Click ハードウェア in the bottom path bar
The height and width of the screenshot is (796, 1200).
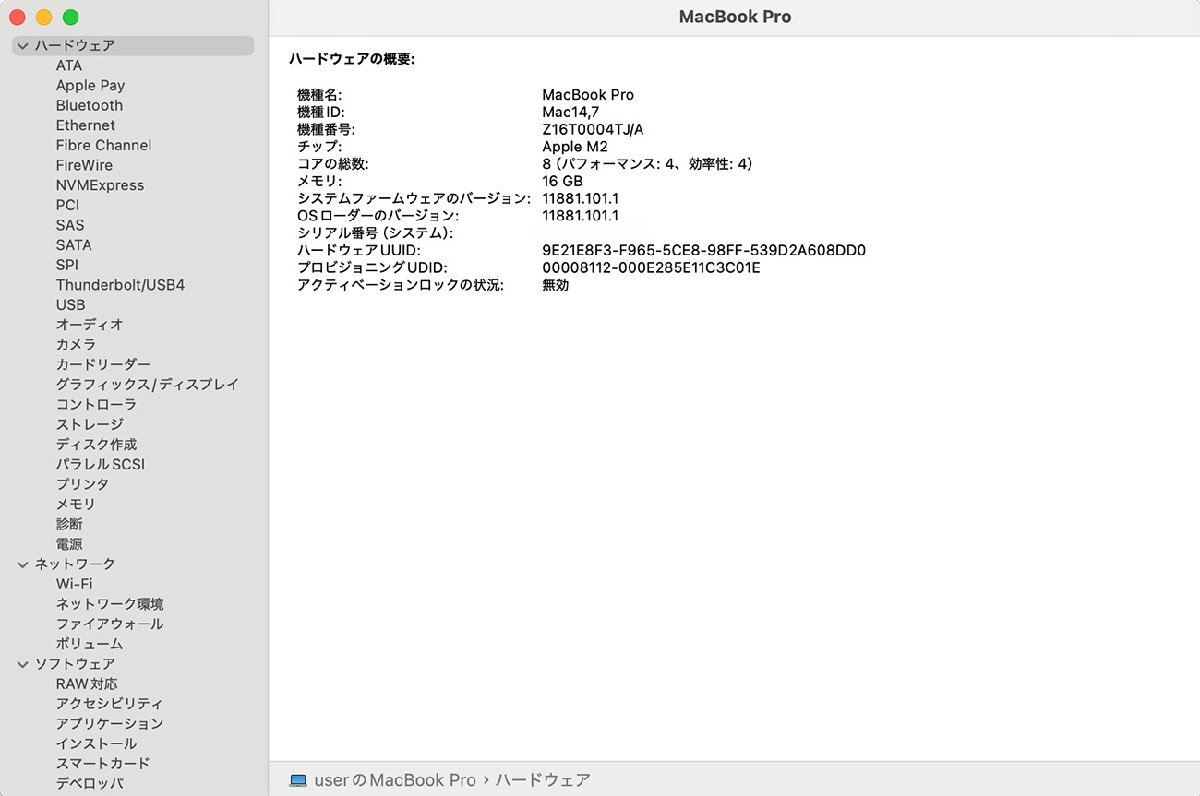point(543,780)
